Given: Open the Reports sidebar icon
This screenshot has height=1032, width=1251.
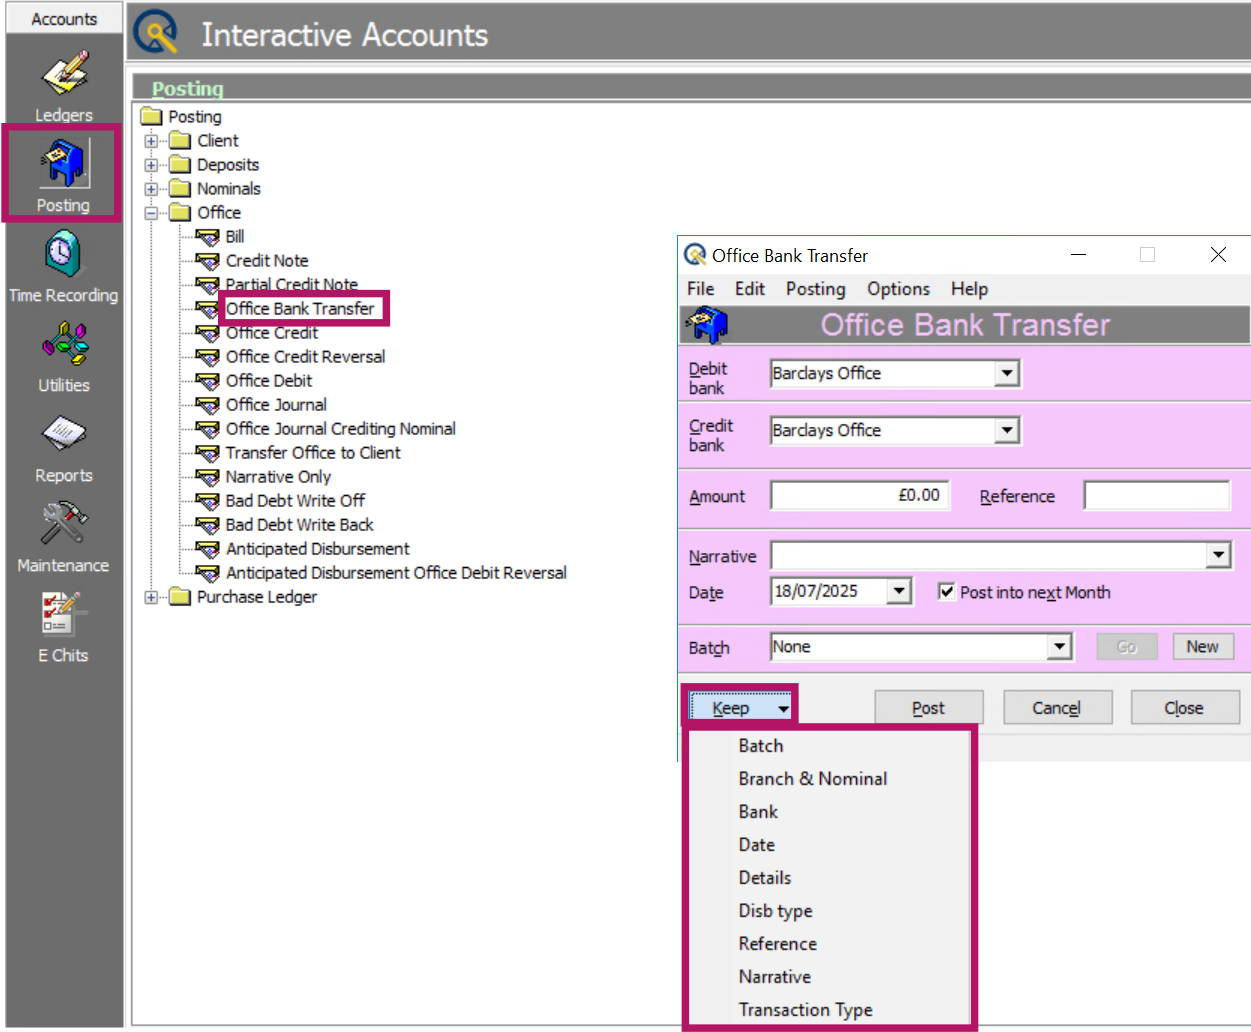Looking at the screenshot, I should pos(64,435).
